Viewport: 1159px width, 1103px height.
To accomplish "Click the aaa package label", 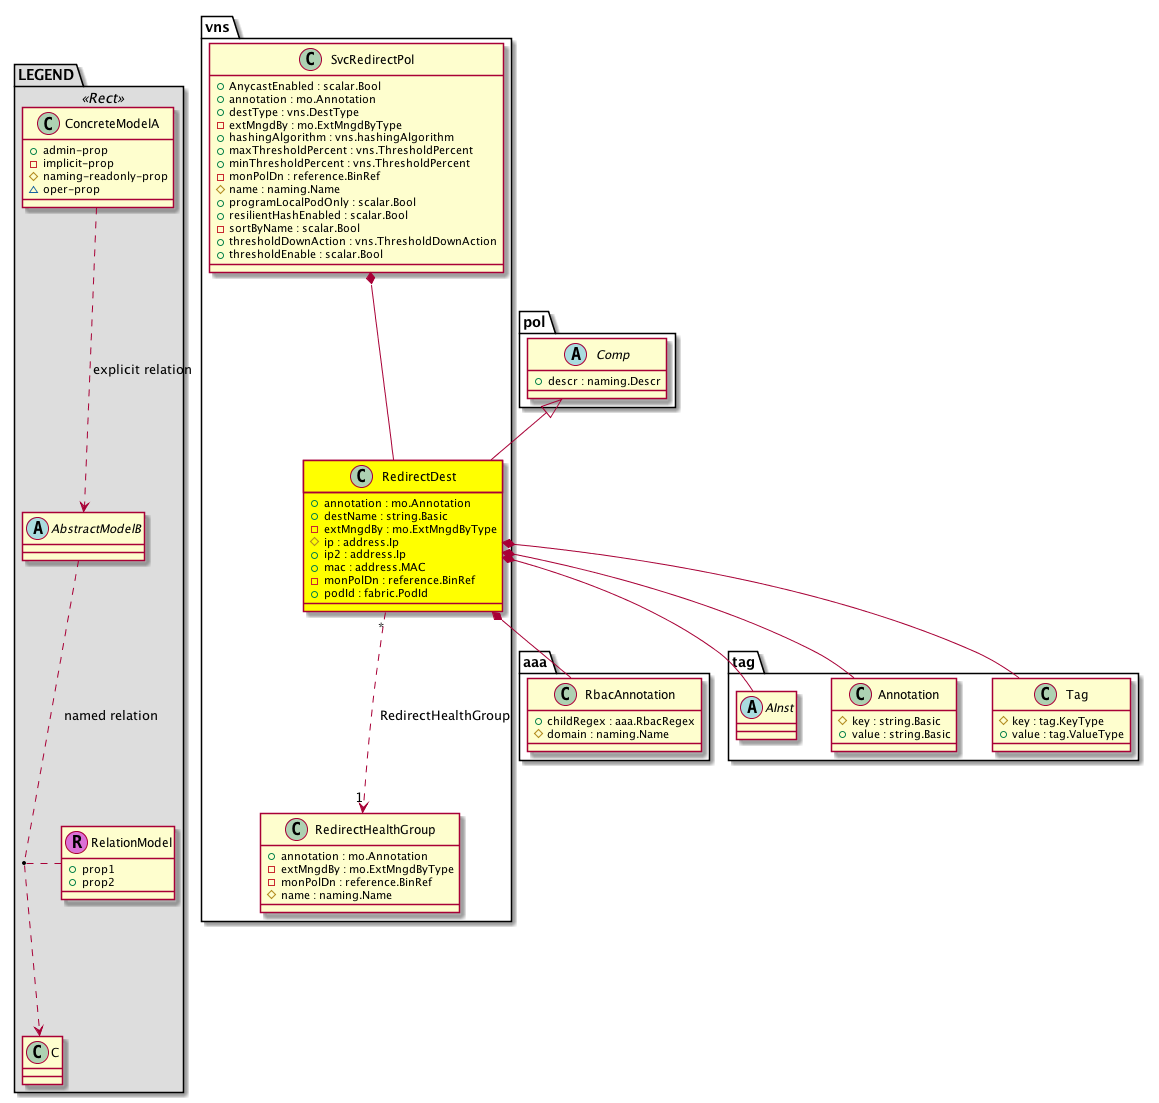I will [535, 661].
